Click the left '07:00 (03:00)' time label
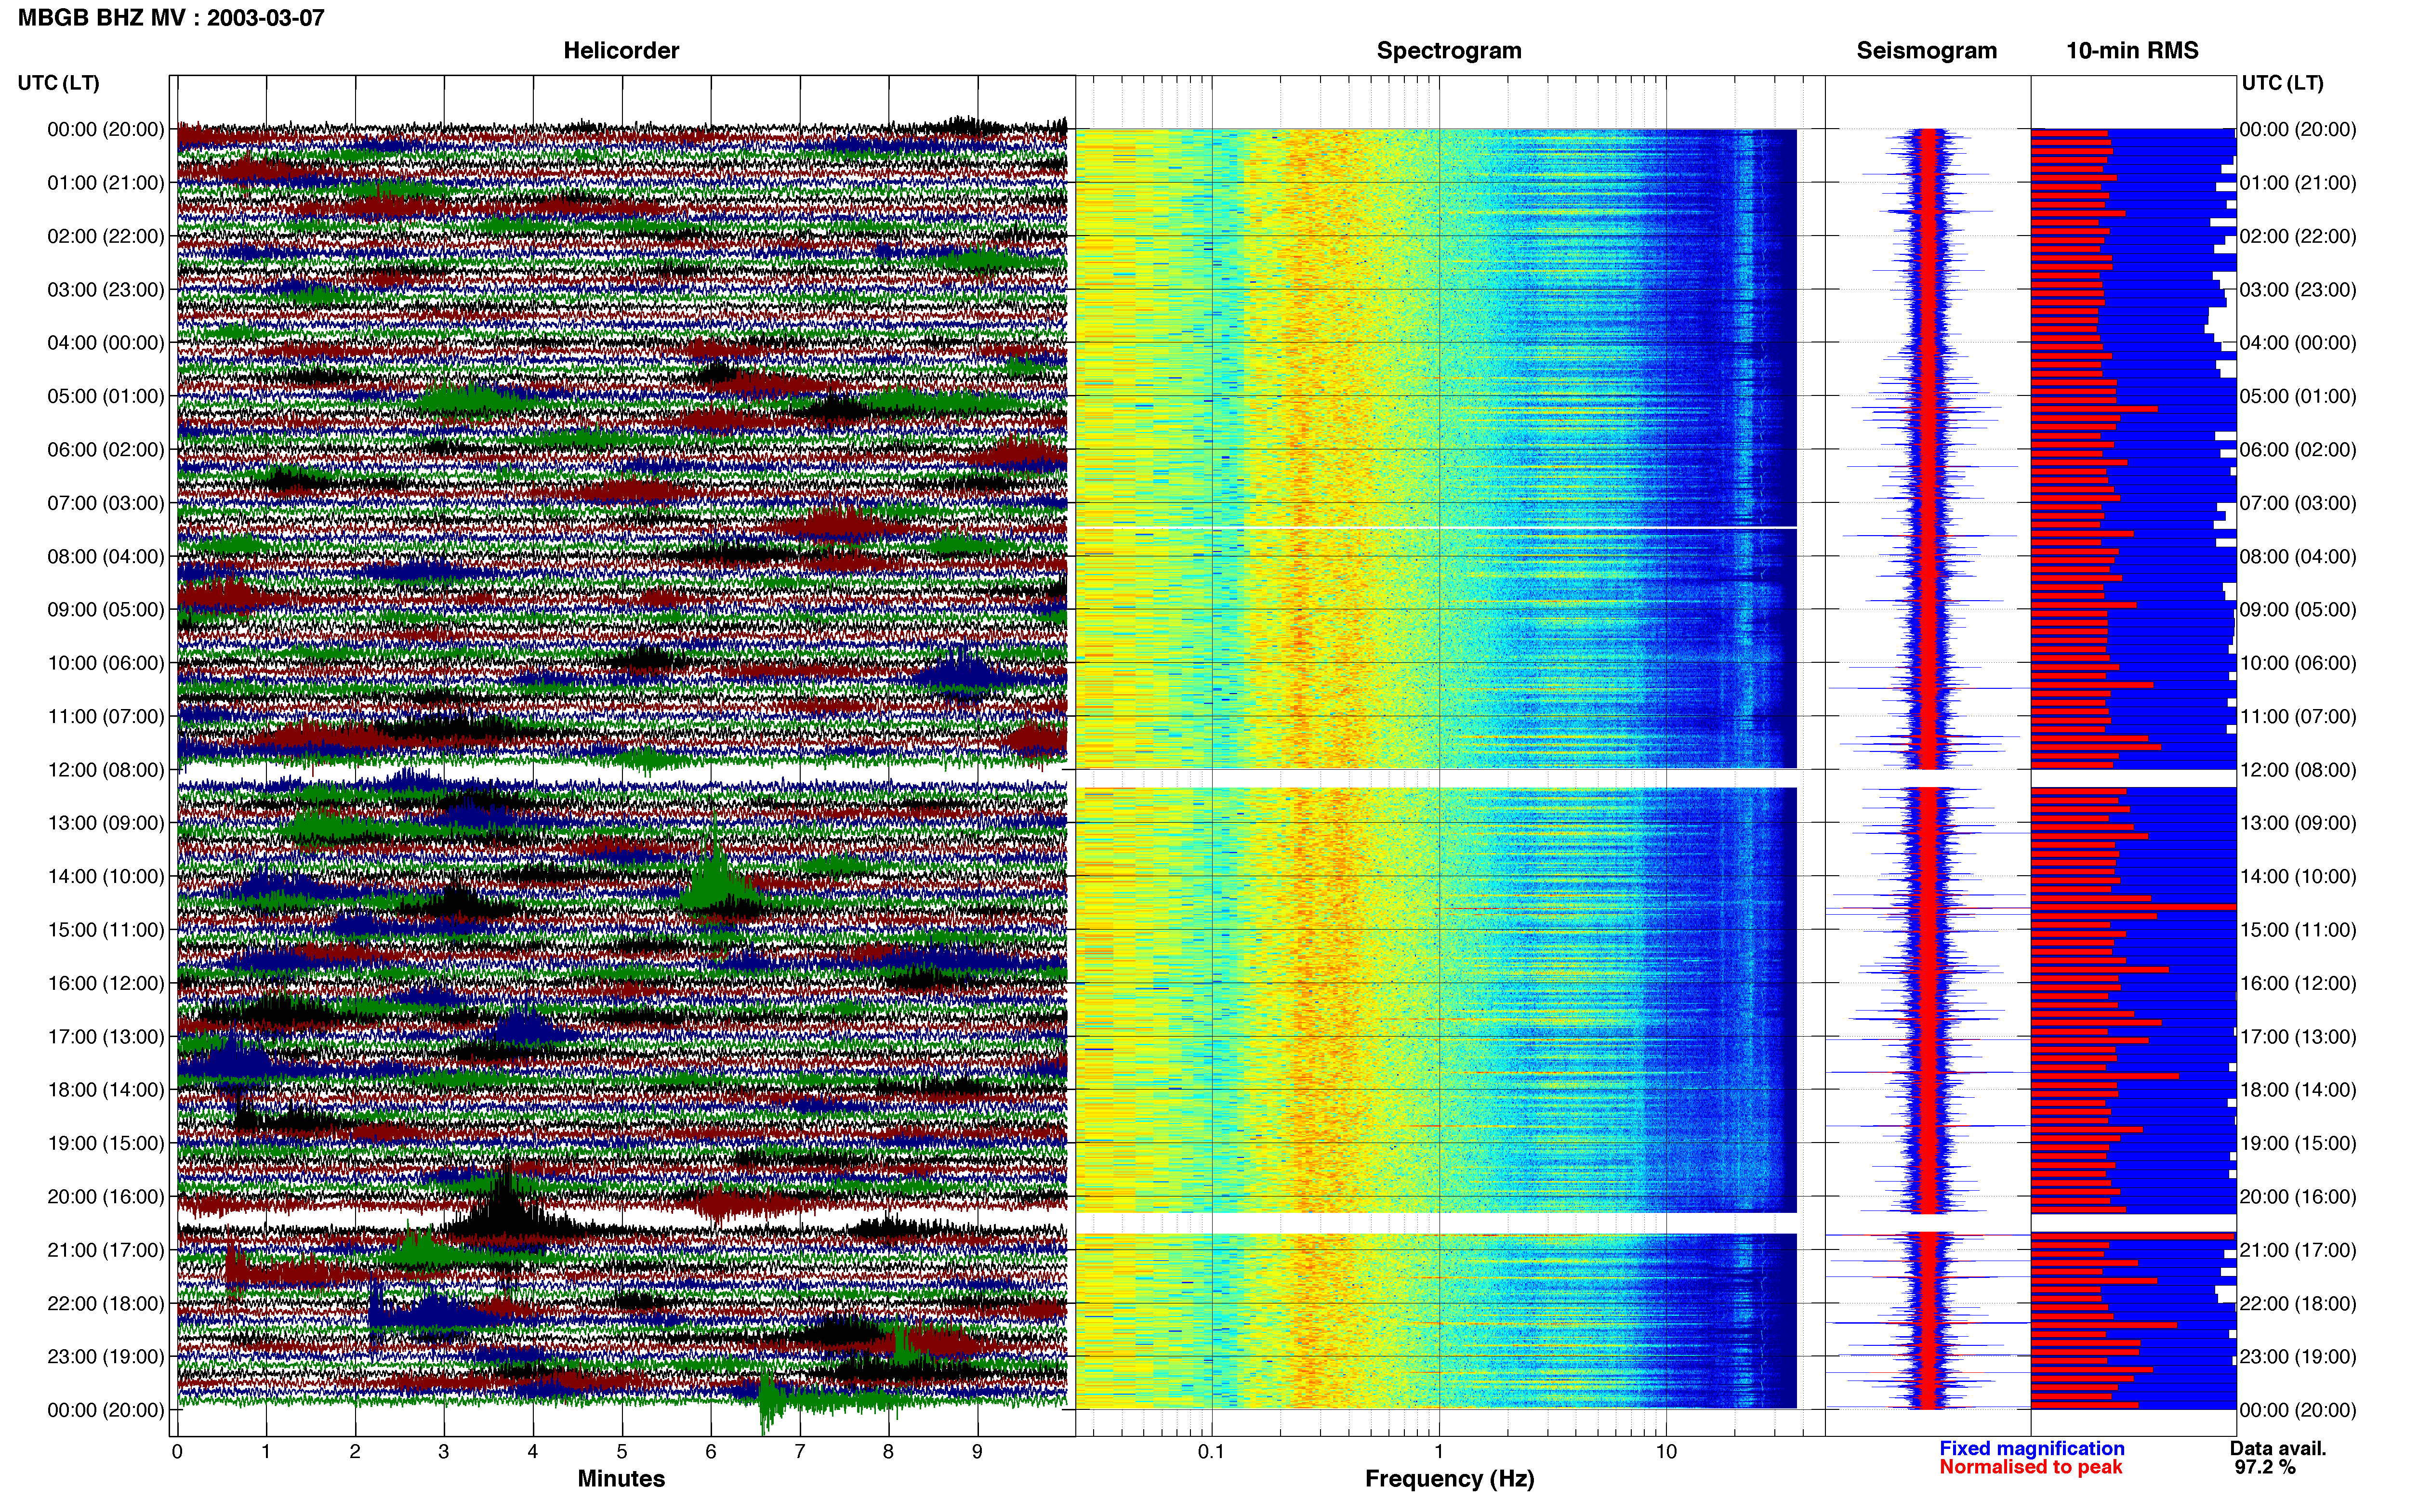 [106, 503]
